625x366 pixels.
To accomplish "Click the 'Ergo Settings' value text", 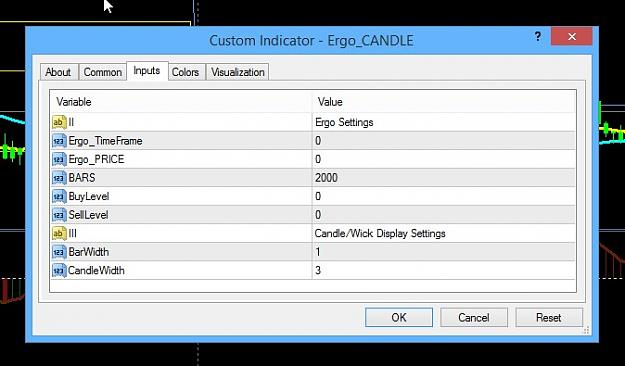I will coord(344,122).
